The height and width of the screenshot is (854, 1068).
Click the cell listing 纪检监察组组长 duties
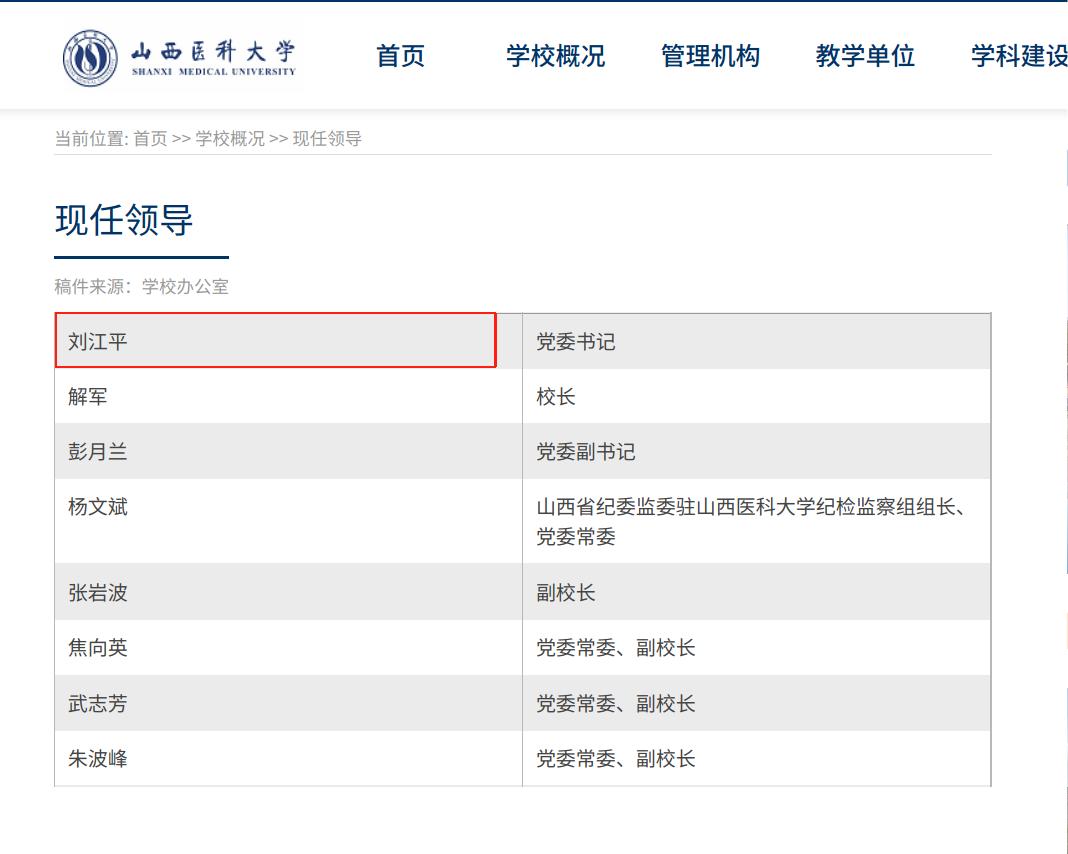(x=755, y=520)
